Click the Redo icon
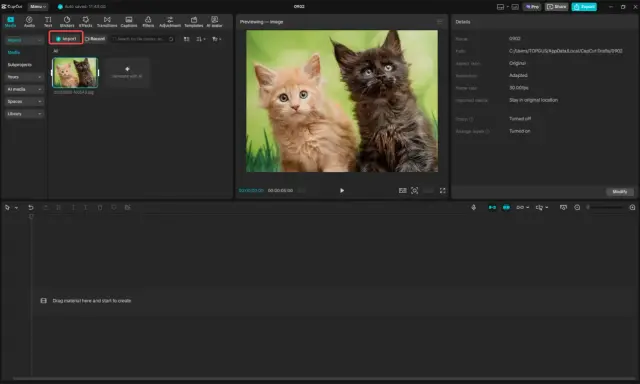 (45, 207)
